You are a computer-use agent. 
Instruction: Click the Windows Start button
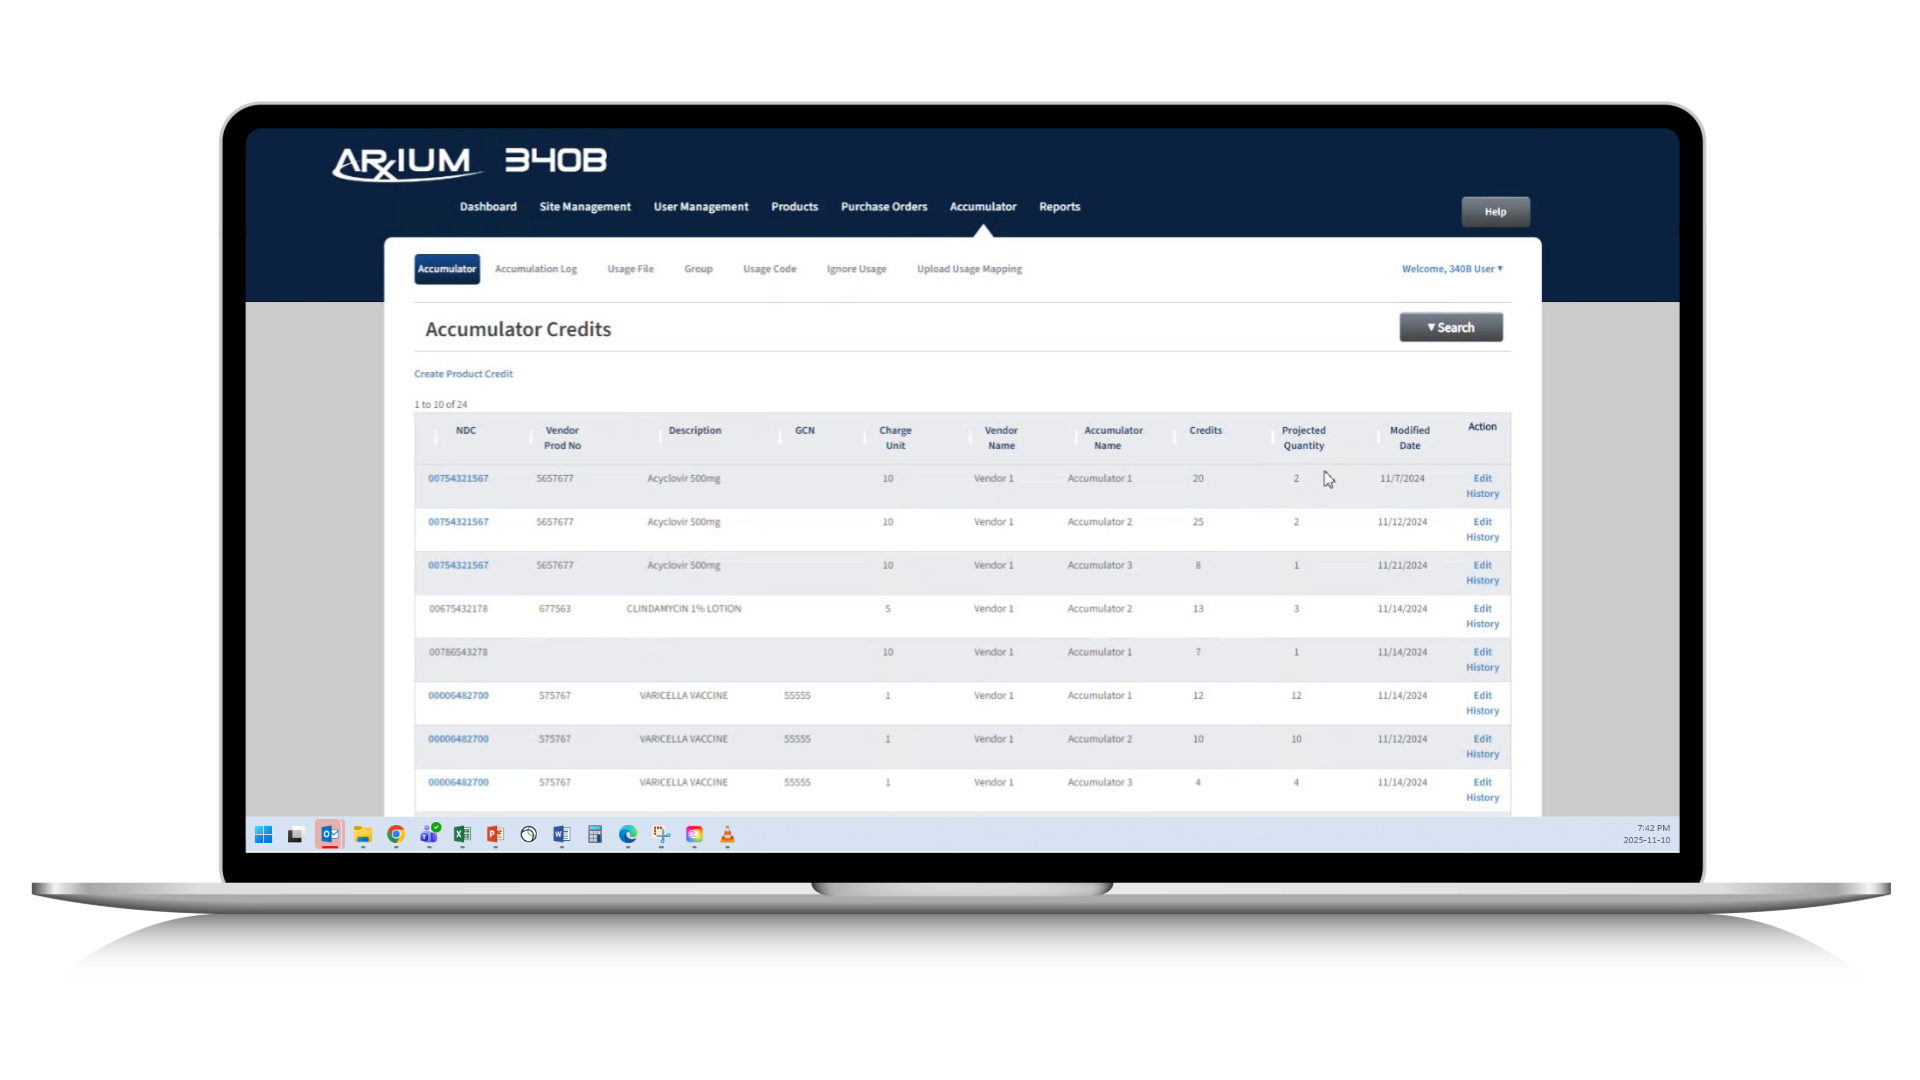[x=263, y=835]
